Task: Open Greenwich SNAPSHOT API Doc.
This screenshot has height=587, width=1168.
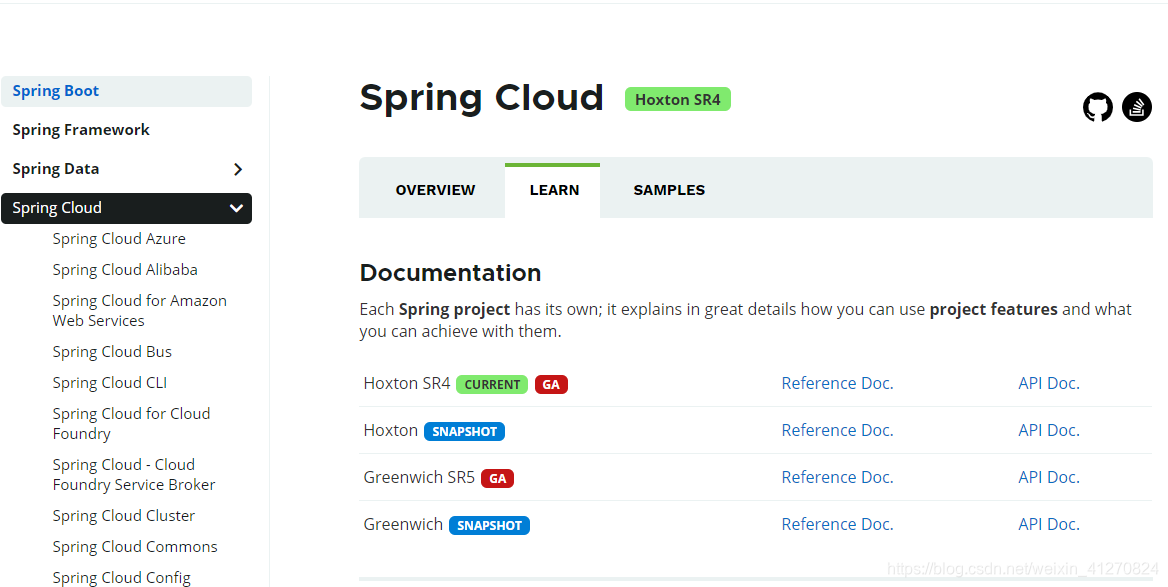Action: [1049, 524]
